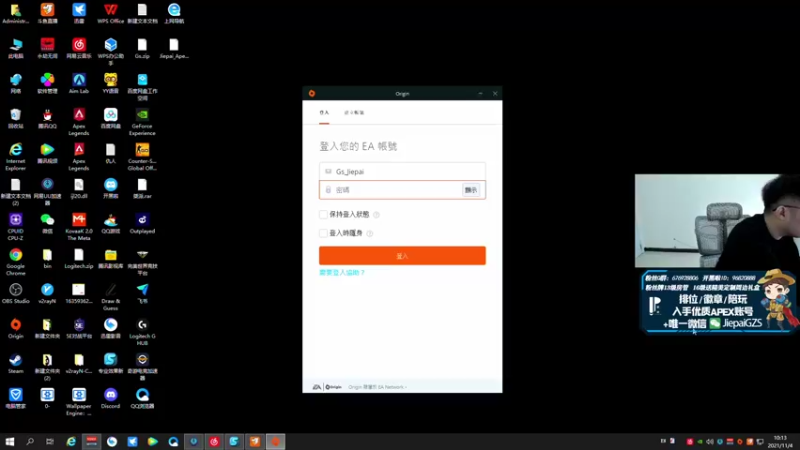Select the bin folder on desktop

[47, 259]
